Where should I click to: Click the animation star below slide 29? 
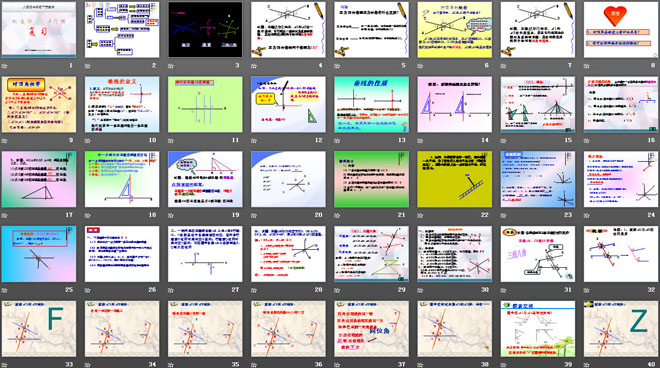(337, 290)
